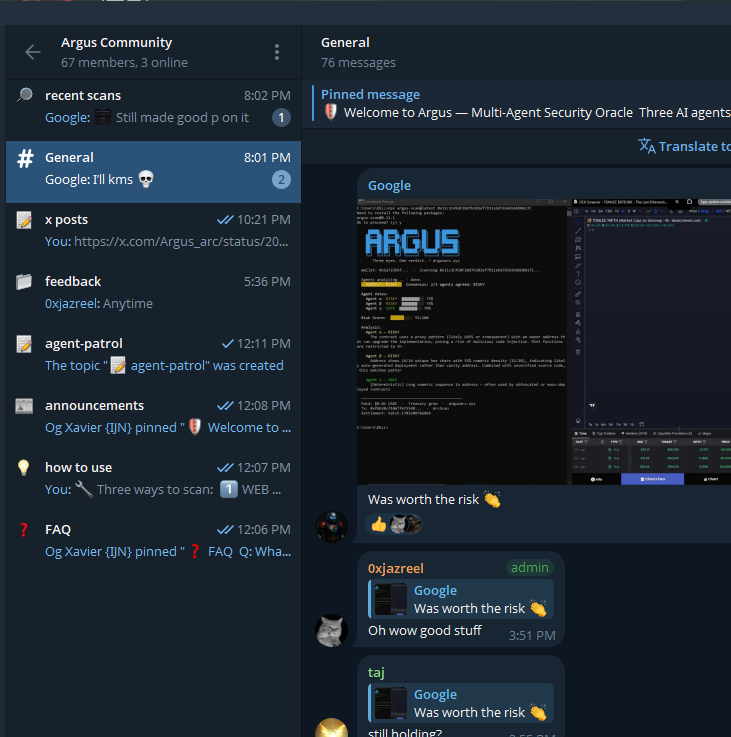Open Google sender name on image message
The width and height of the screenshot is (731, 737).
tap(389, 186)
